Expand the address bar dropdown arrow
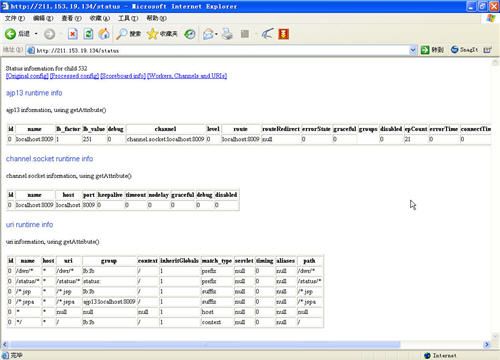The width and height of the screenshot is (500, 360). pos(413,50)
